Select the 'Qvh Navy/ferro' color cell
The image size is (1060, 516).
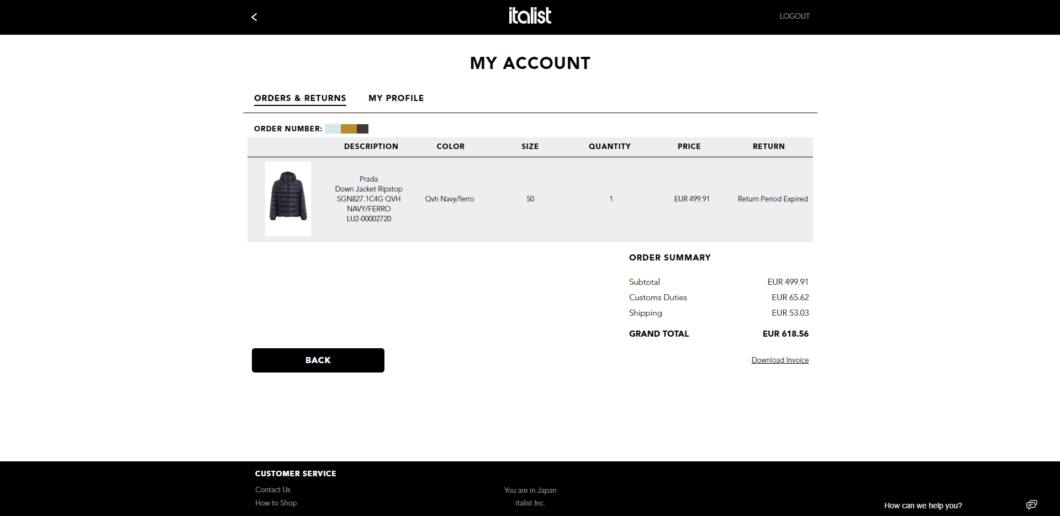450,199
